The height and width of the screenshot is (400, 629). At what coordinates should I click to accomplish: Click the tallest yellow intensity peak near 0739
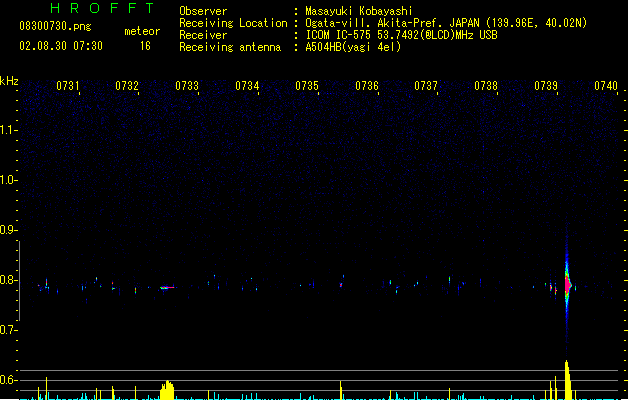pyautogui.click(x=568, y=380)
